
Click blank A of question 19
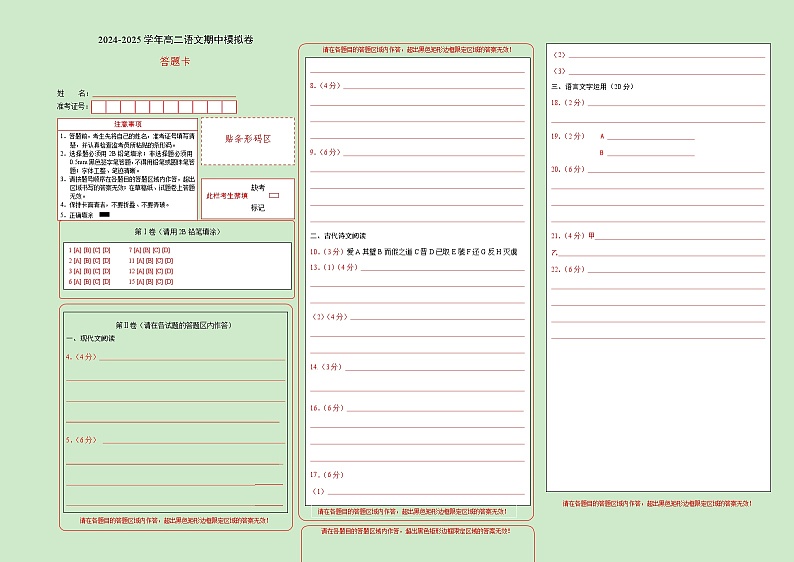(x=651, y=138)
